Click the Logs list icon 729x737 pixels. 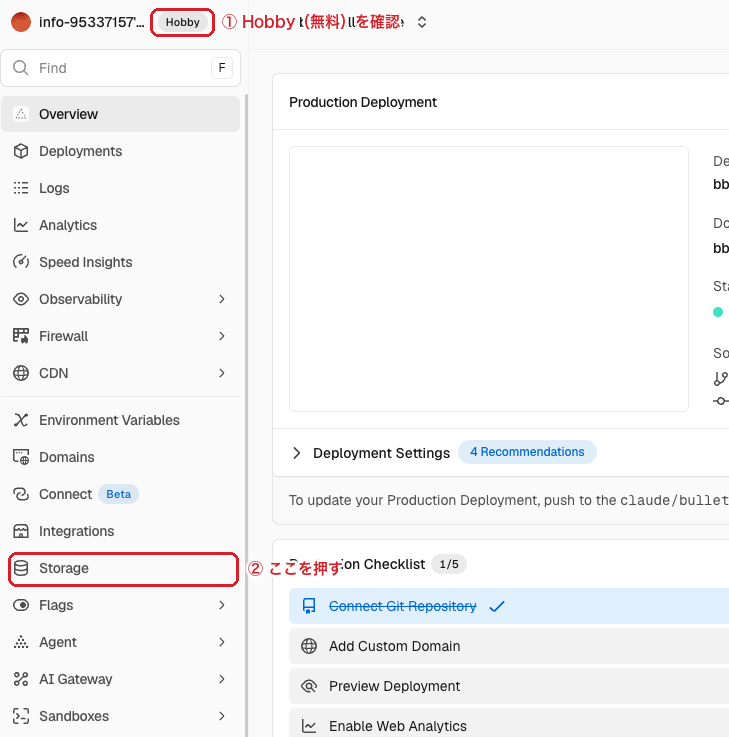click(21, 188)
